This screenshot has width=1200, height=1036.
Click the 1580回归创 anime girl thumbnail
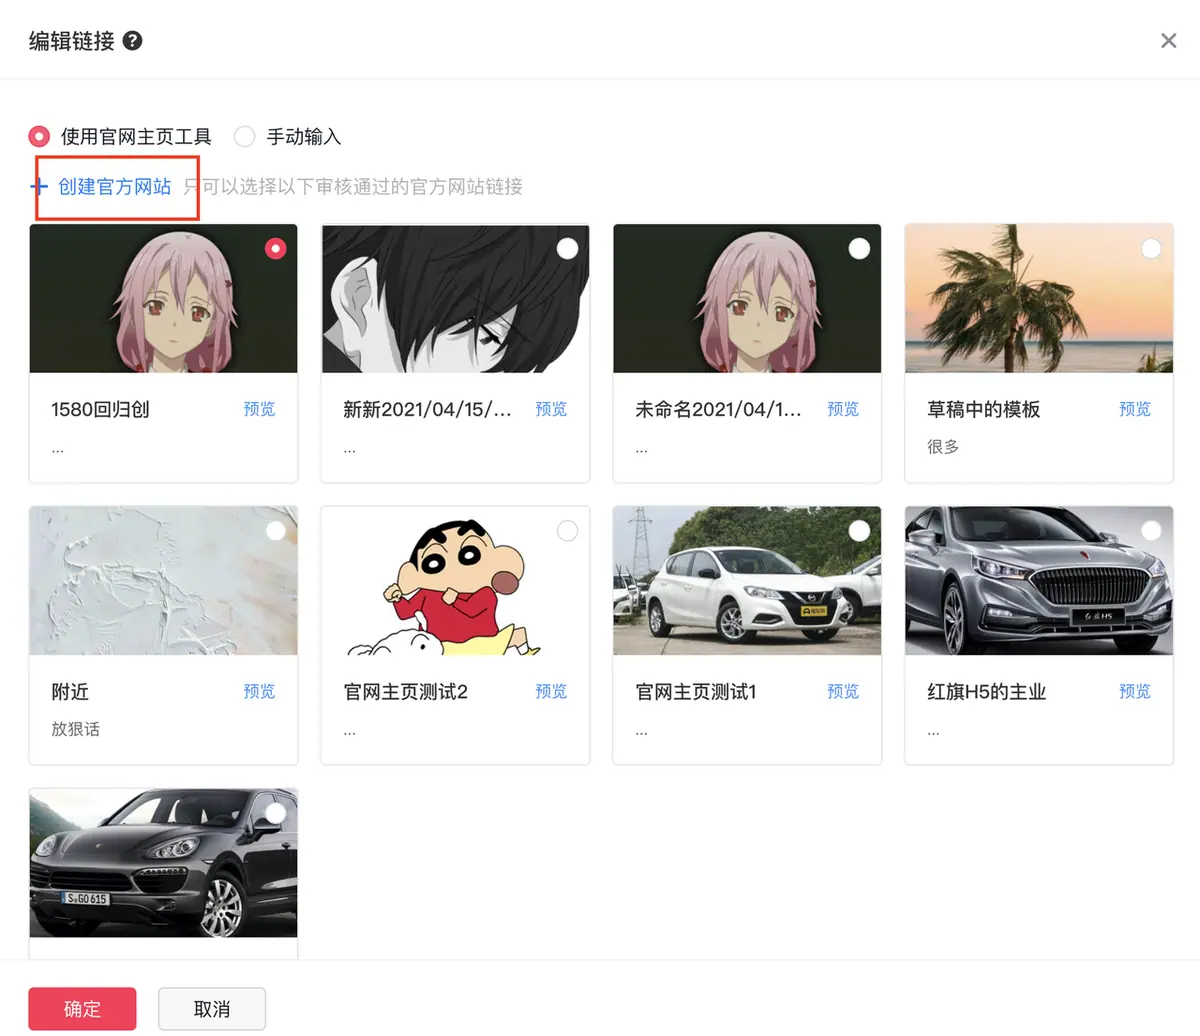coord(163,298)
